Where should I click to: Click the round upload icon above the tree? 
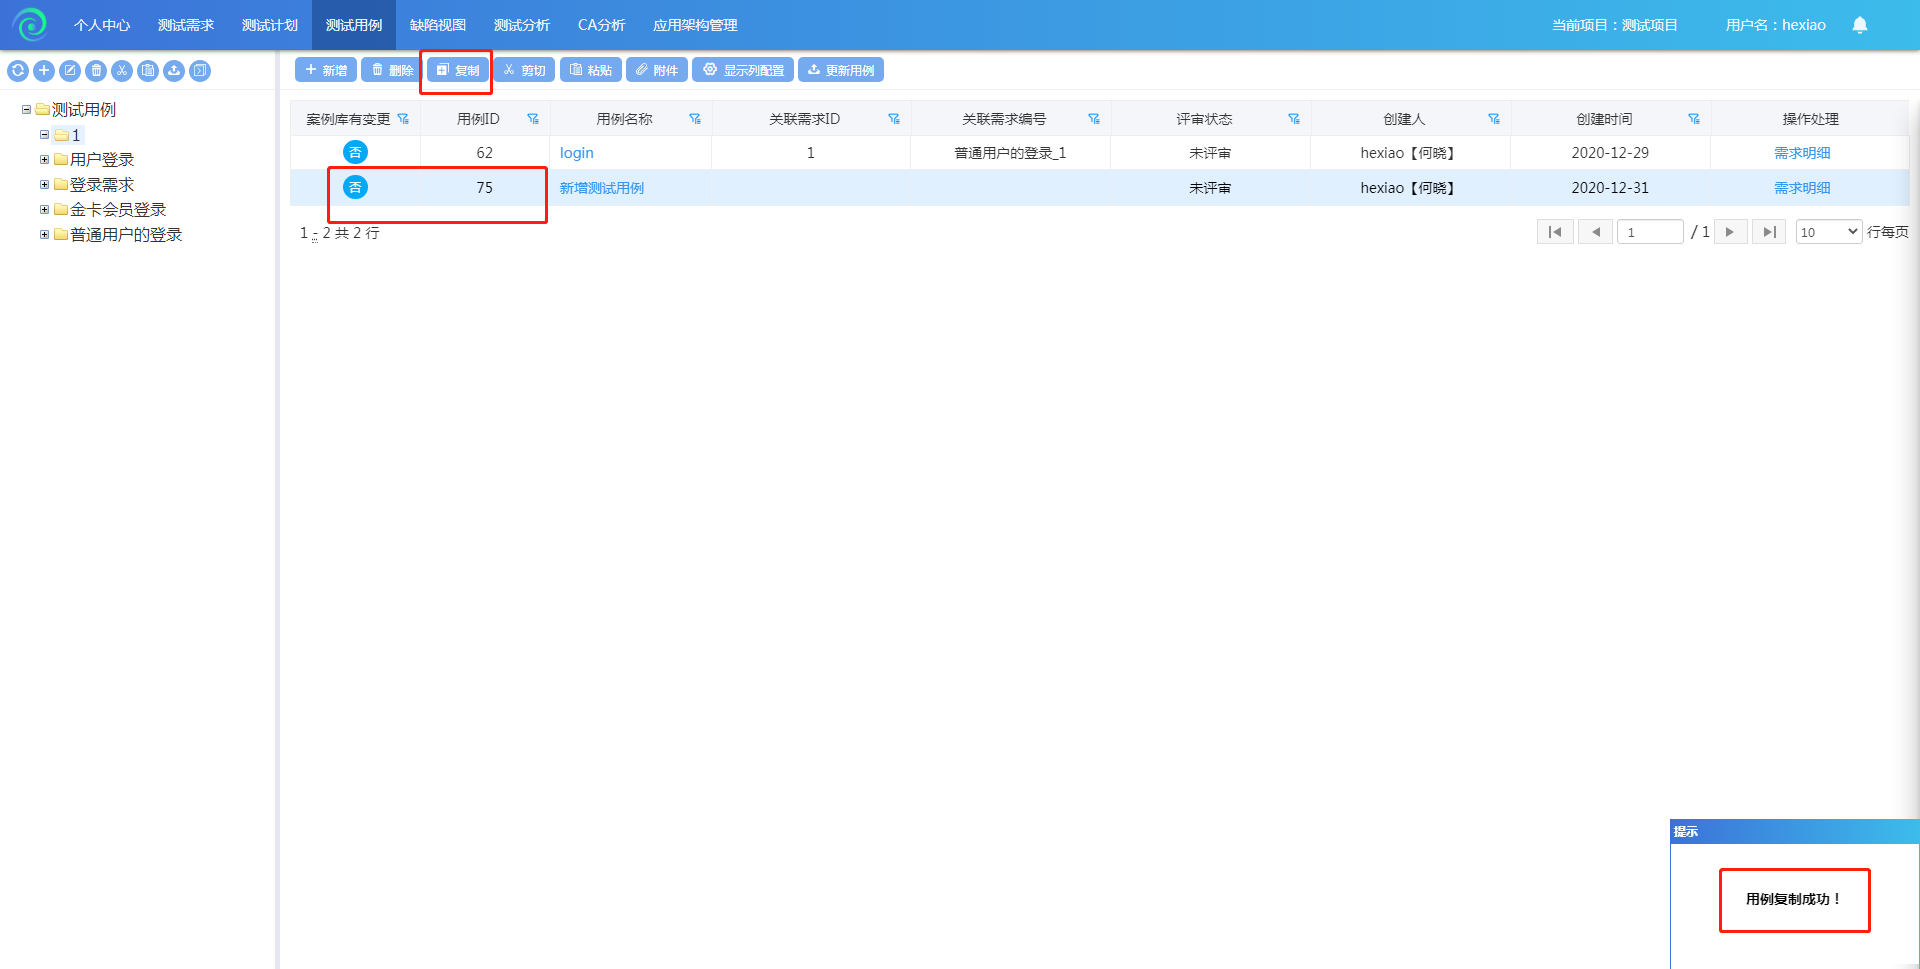(x=174, y=71)
